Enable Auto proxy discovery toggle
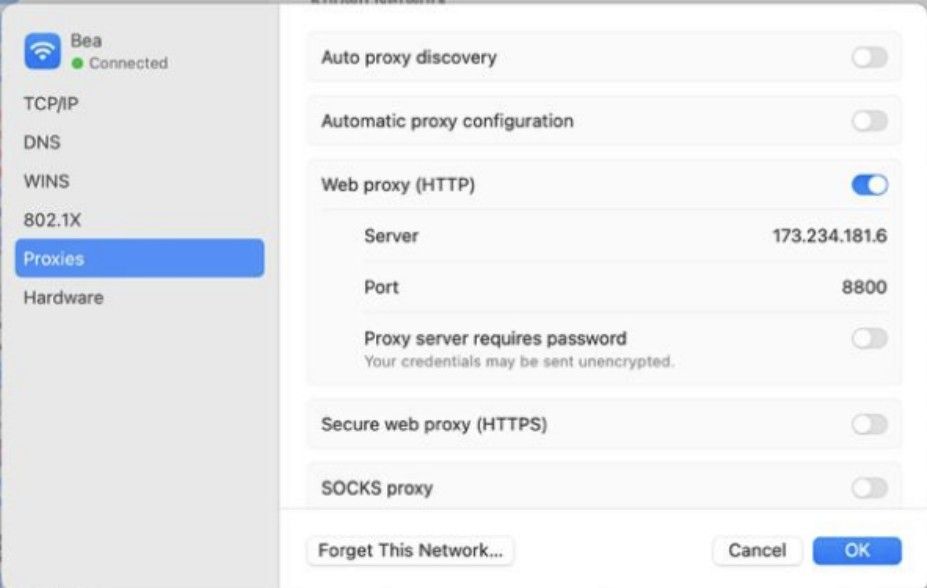Viewport: 927px width, 588px height. [x=869, y=57]
